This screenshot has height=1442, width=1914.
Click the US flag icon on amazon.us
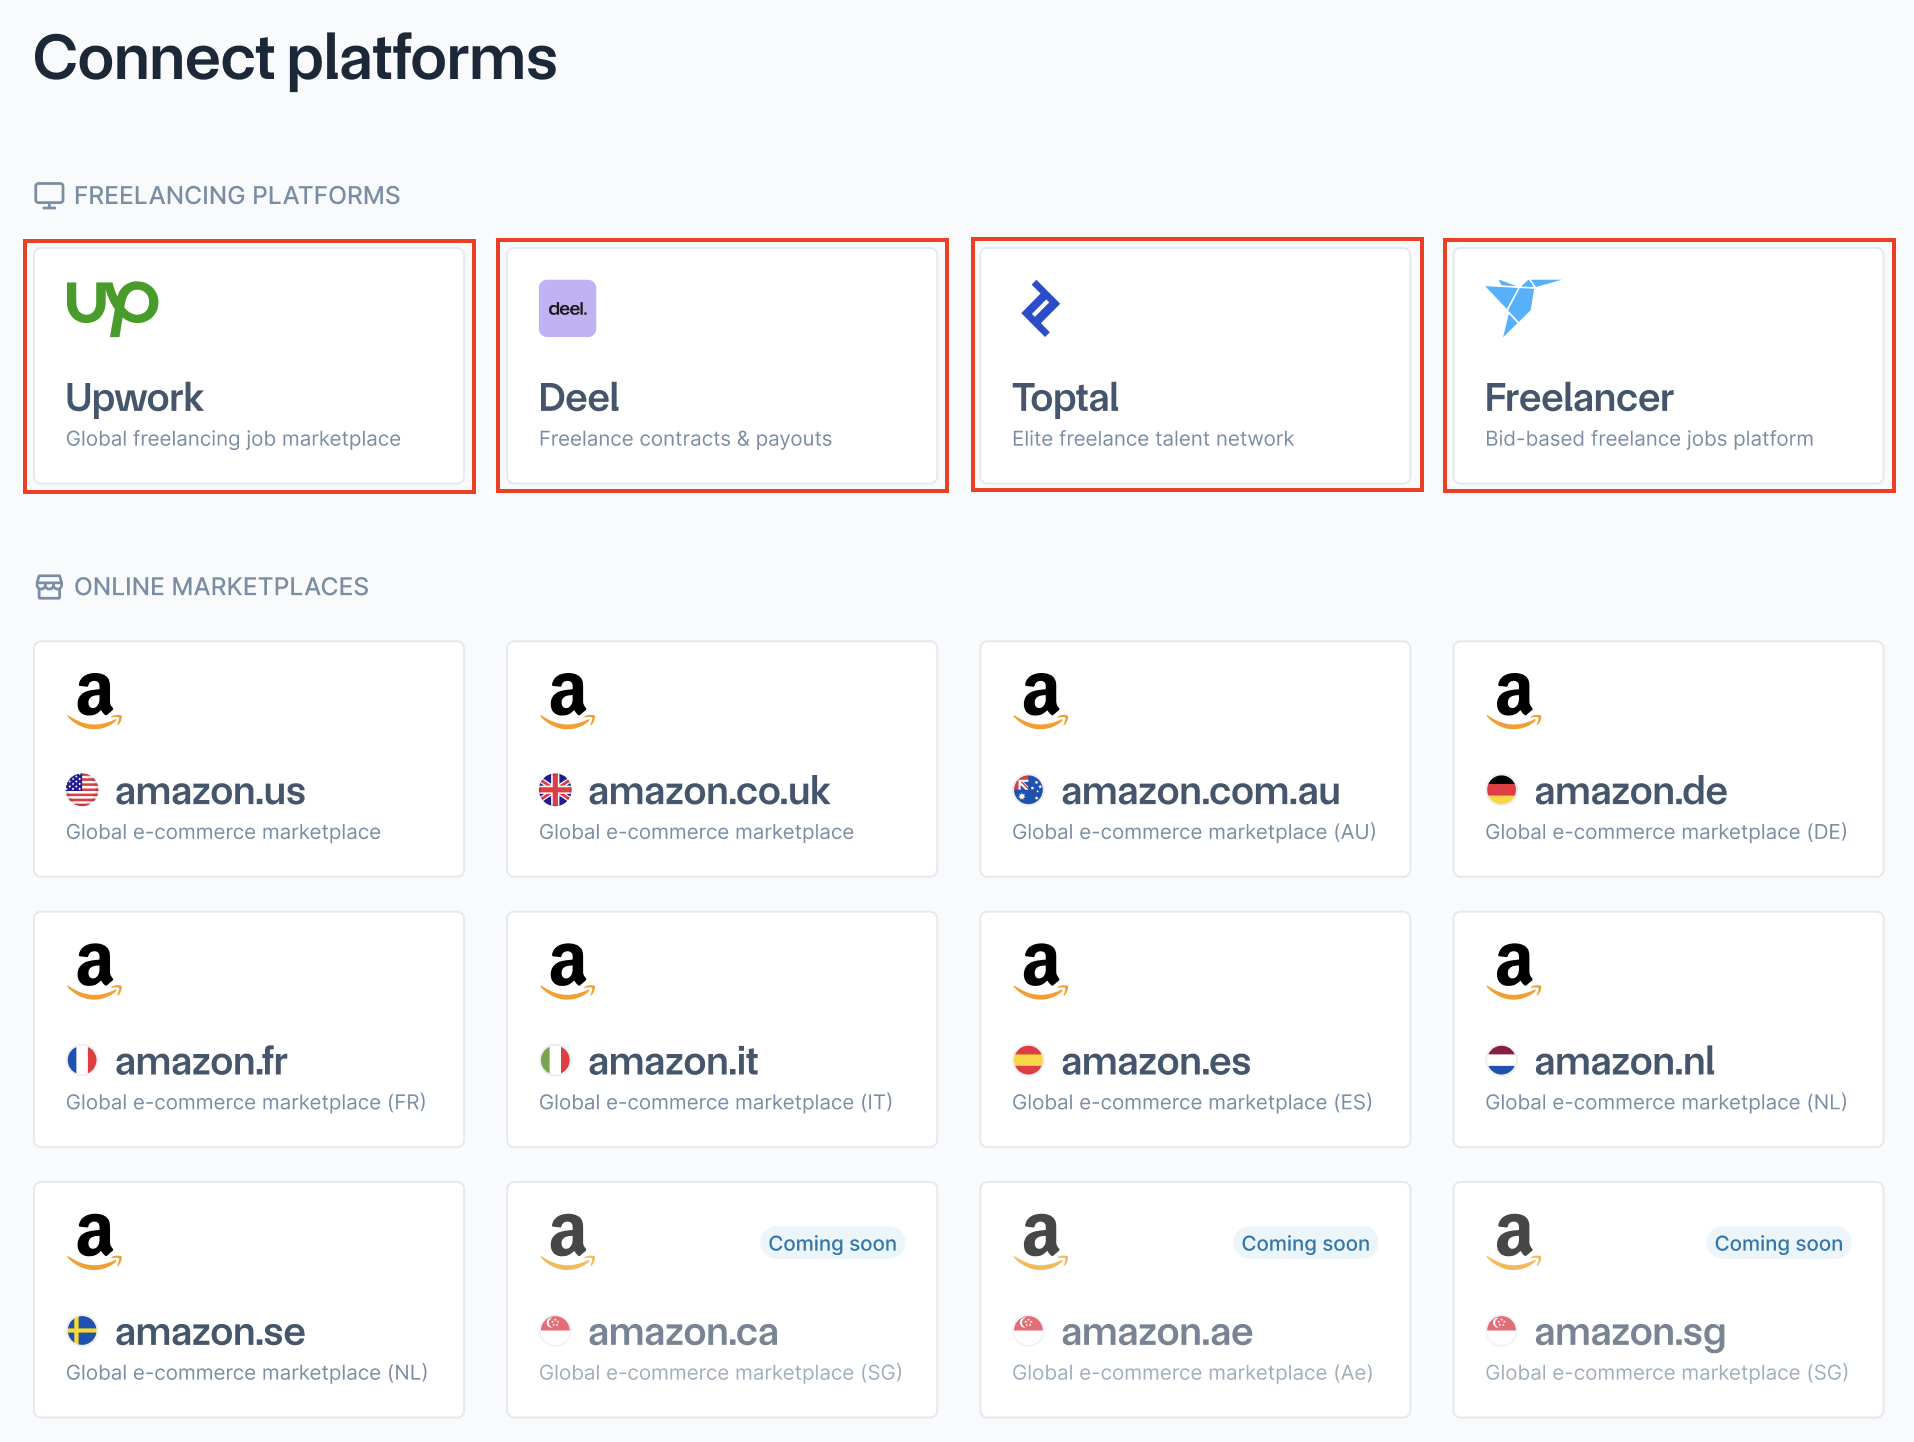click(83, 791)
